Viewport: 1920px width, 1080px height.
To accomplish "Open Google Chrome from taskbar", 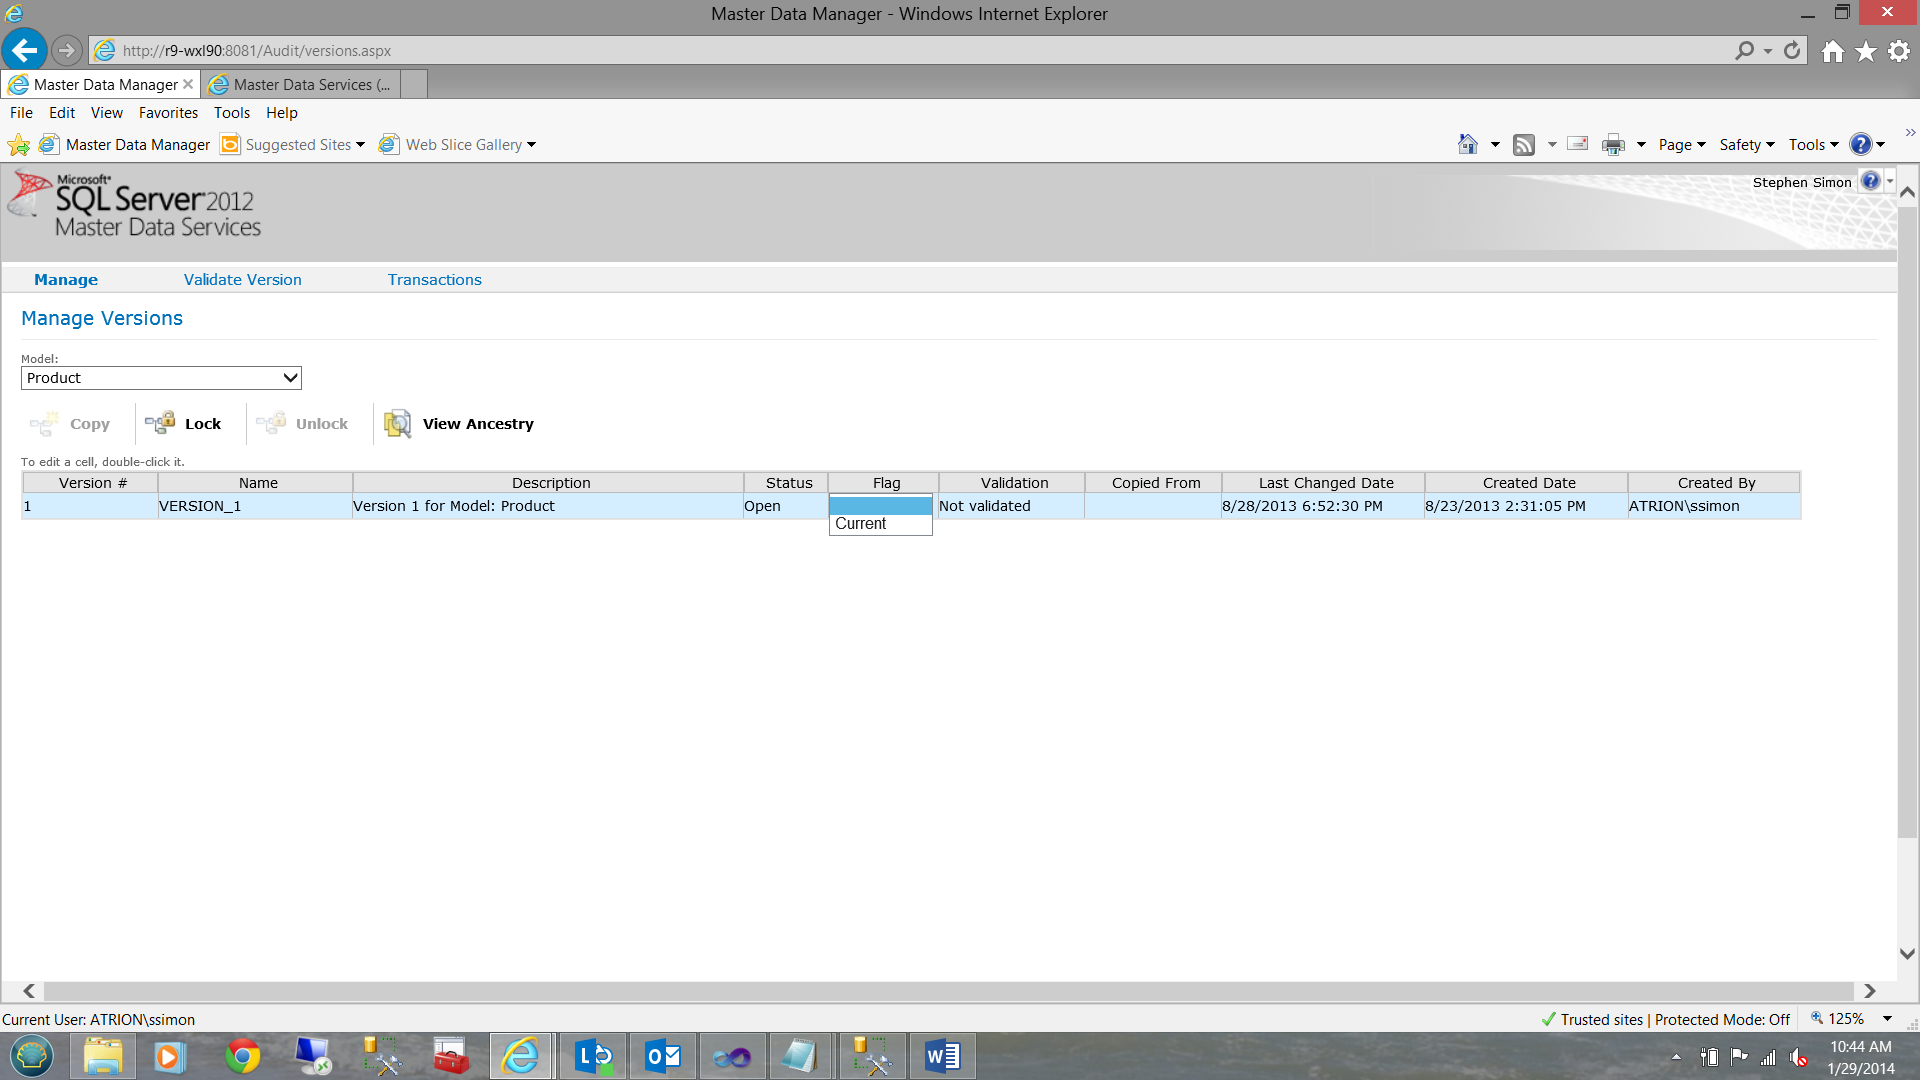I will (x=242, y=1056).
